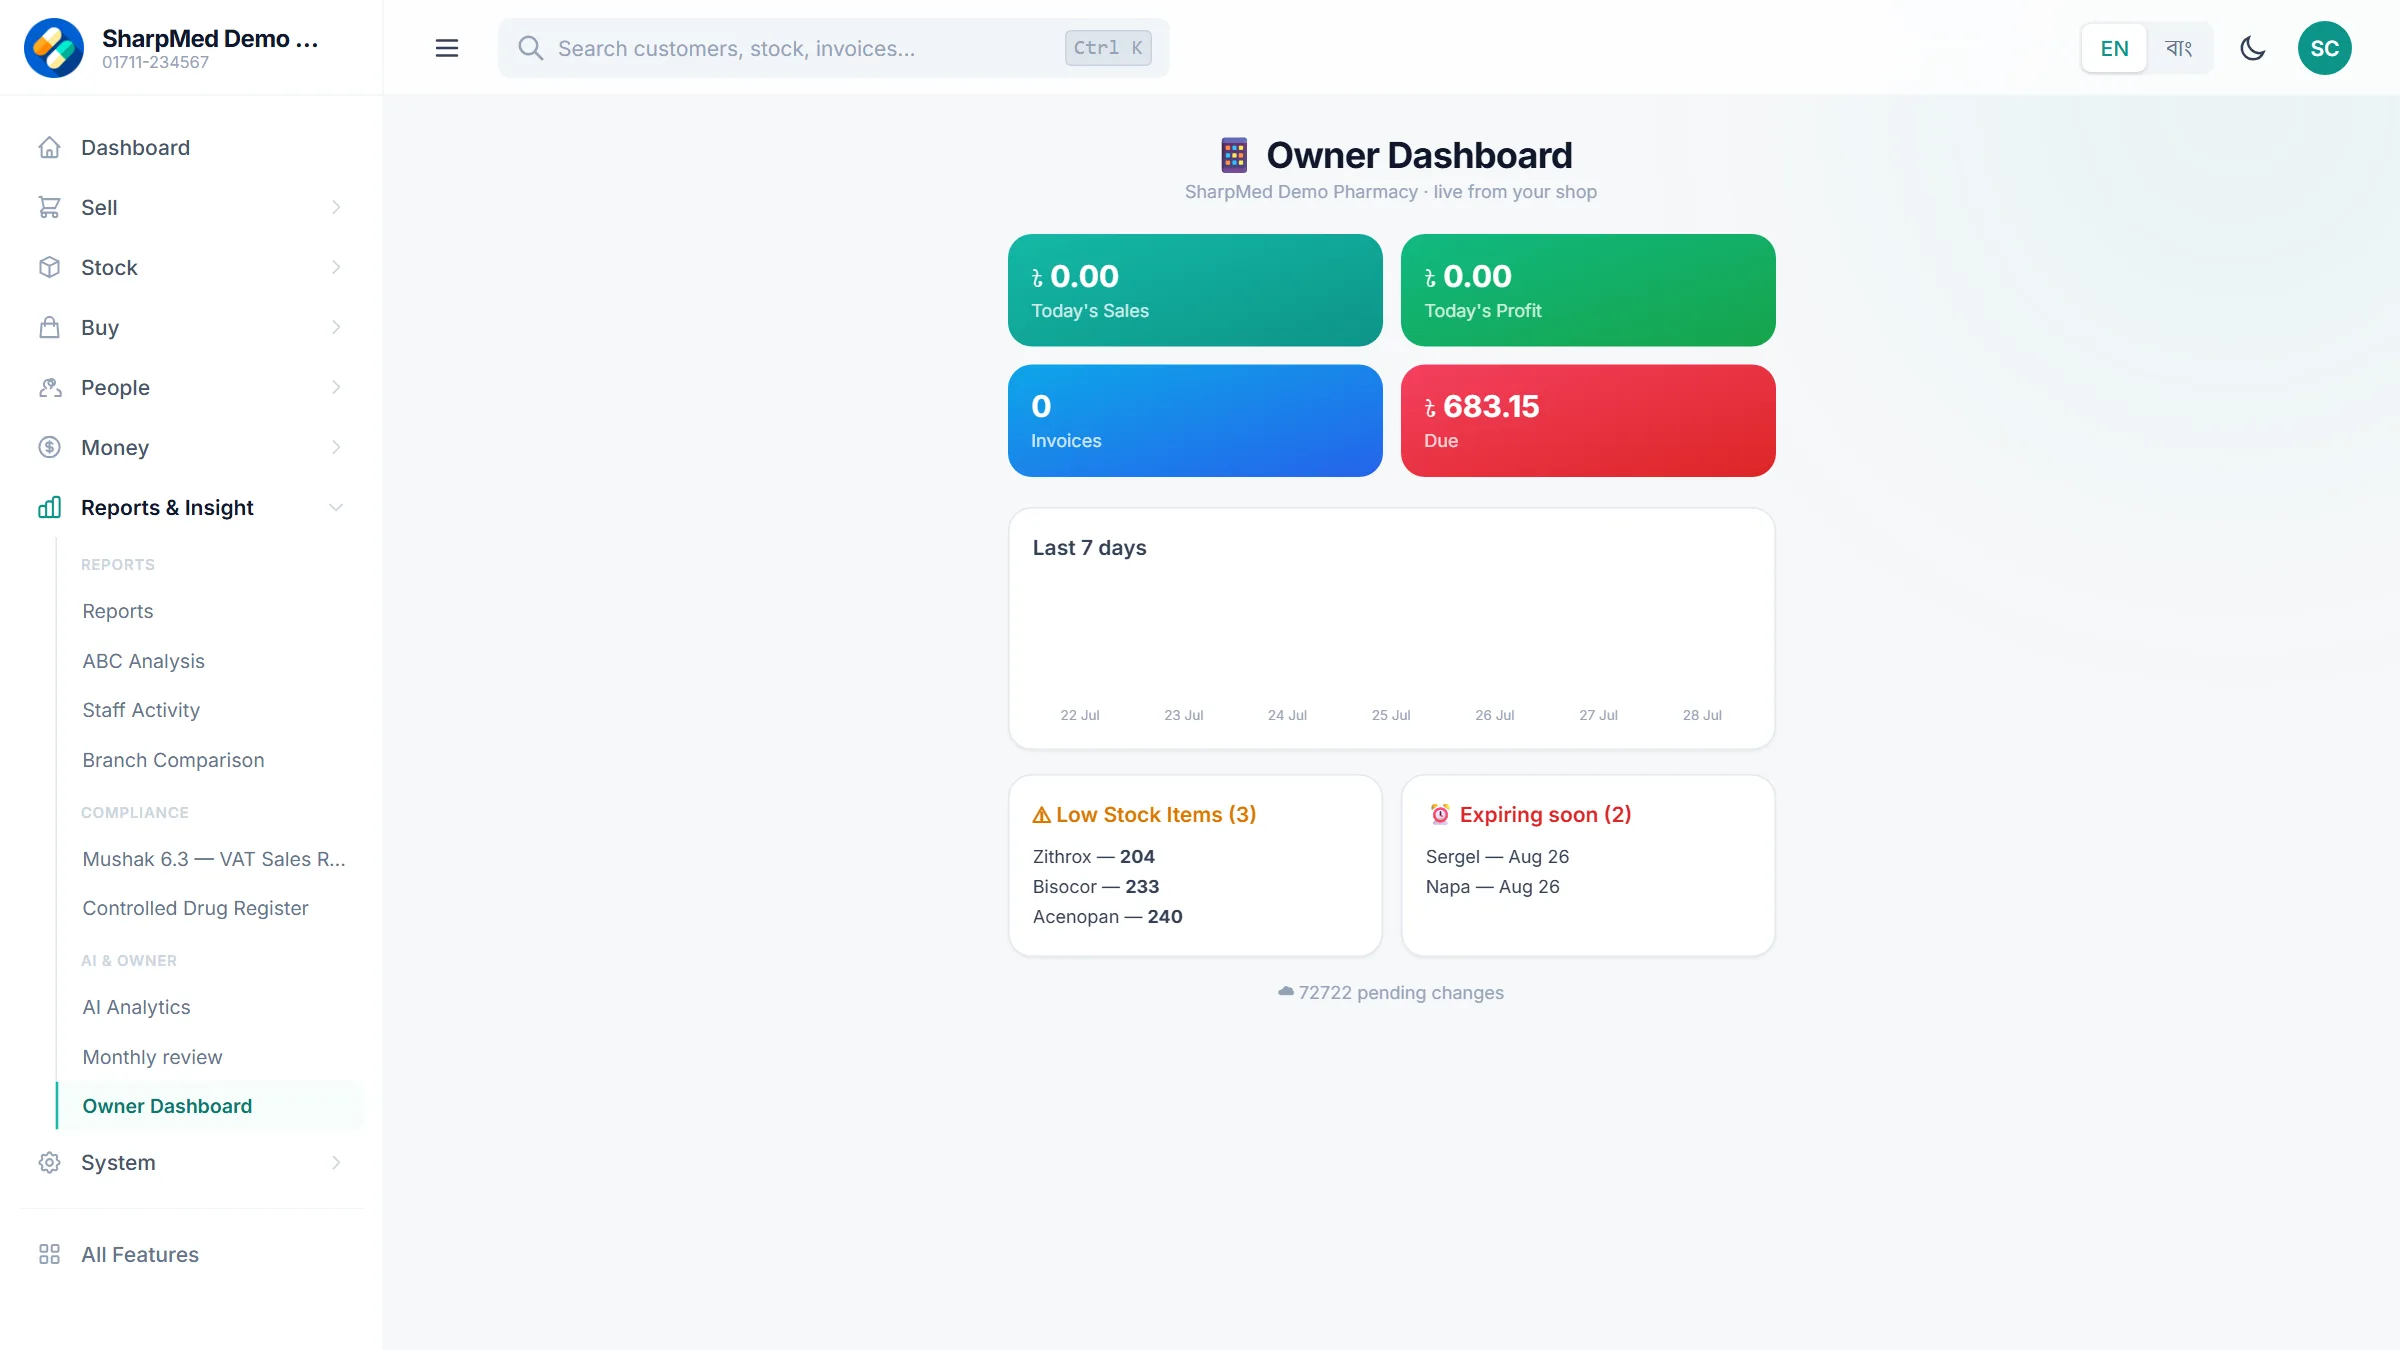Expand the Sell menu chevron
The image size is (2400, 1350).
[x=336, y=208]
